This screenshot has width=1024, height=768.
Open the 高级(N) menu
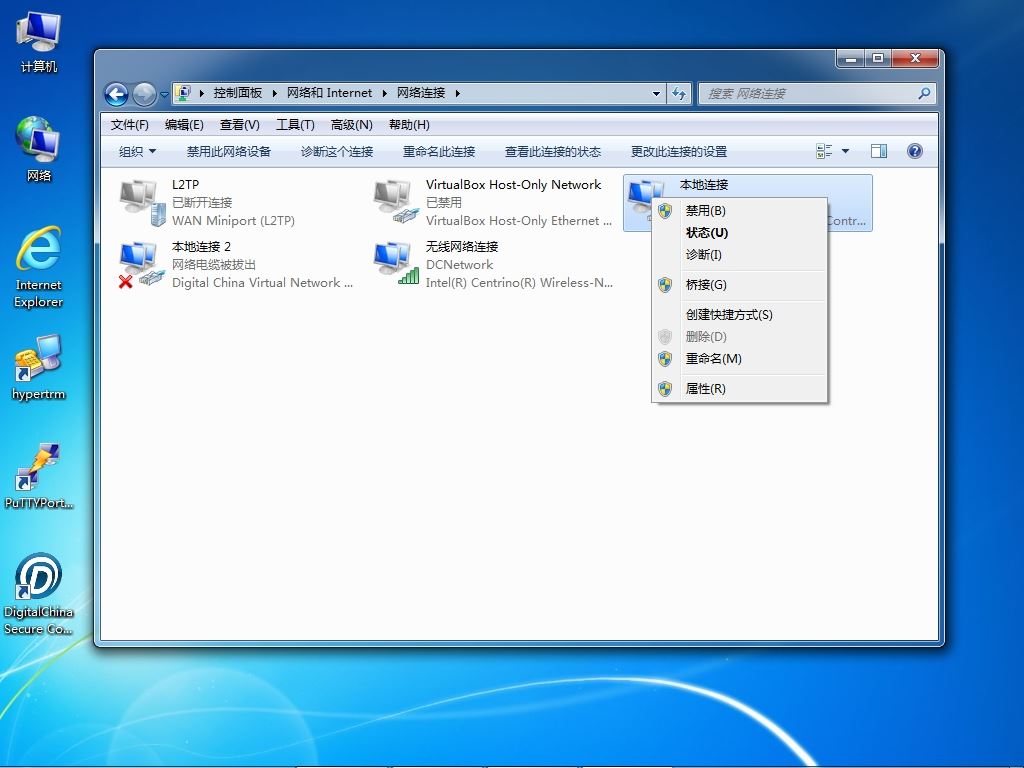[x=351, y=125]
